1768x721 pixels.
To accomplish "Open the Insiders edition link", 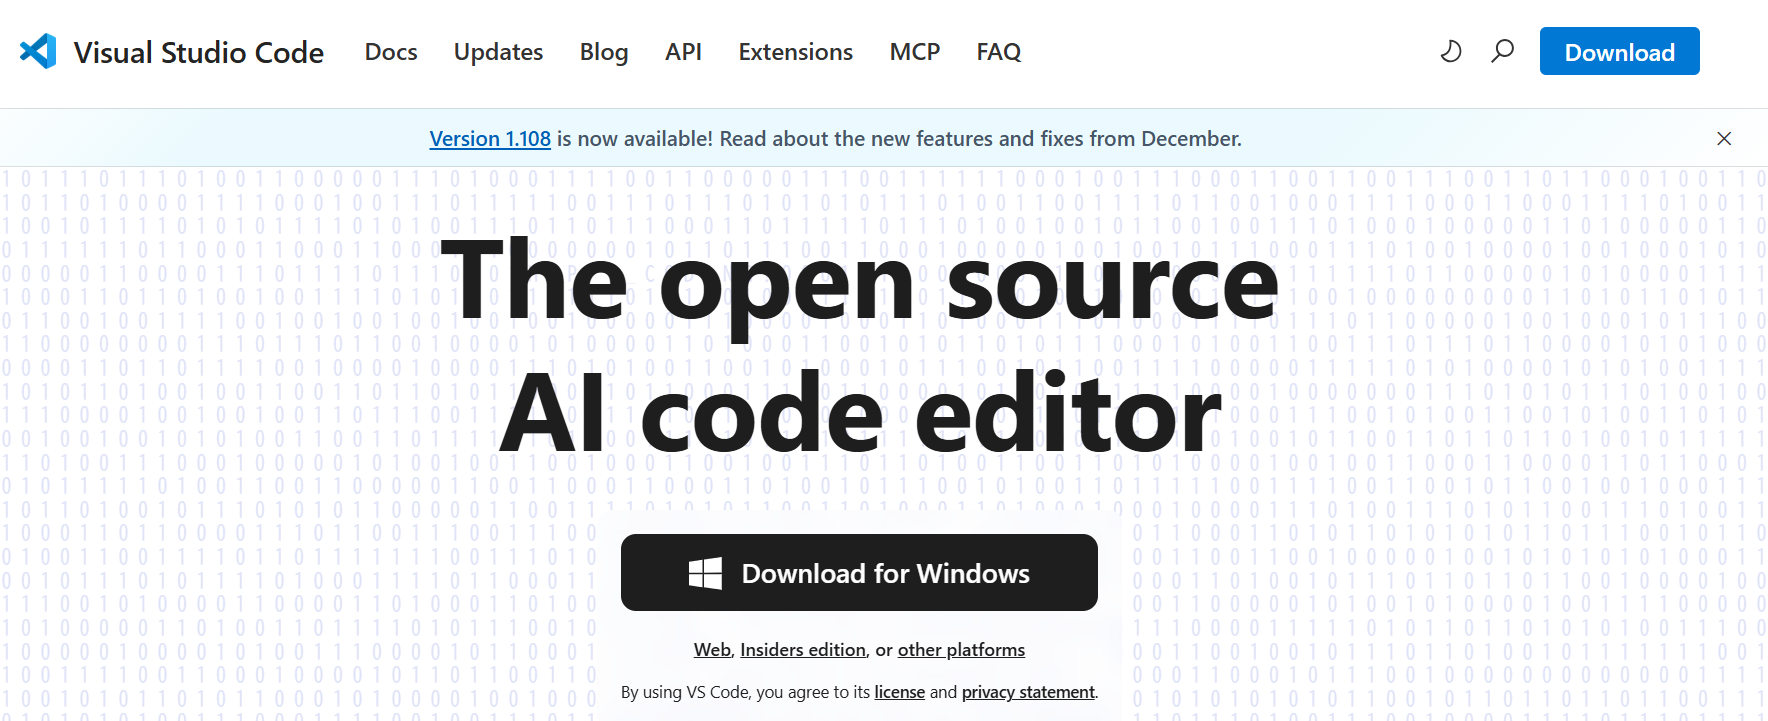I will pos(803,650).
